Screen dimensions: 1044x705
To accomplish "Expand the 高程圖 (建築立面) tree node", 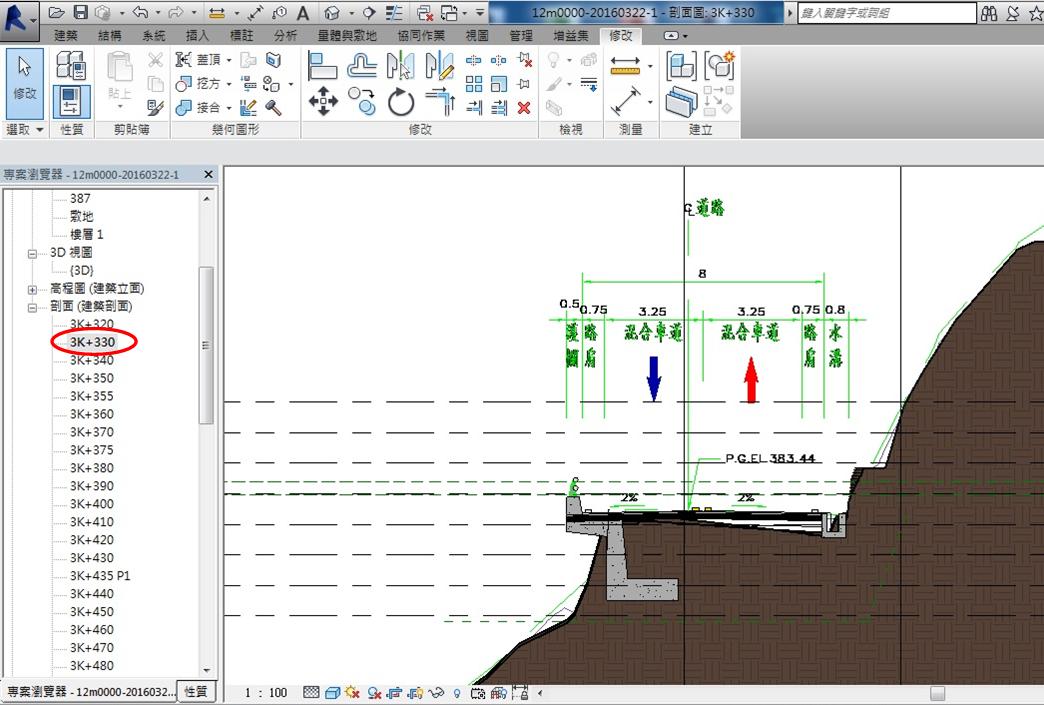I will pyautogui.click(x=32, y=289).
